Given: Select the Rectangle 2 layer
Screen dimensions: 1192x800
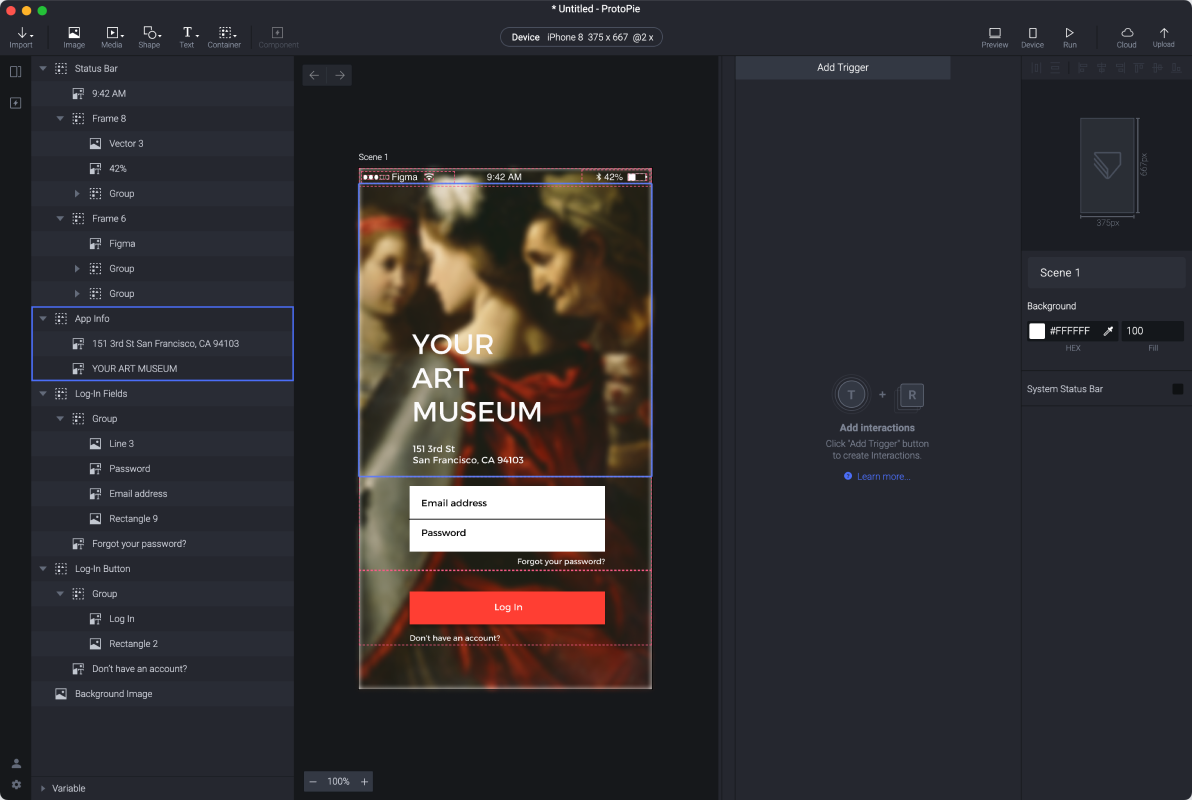Looking at the screenshot, I should click(x=163, y=644).
